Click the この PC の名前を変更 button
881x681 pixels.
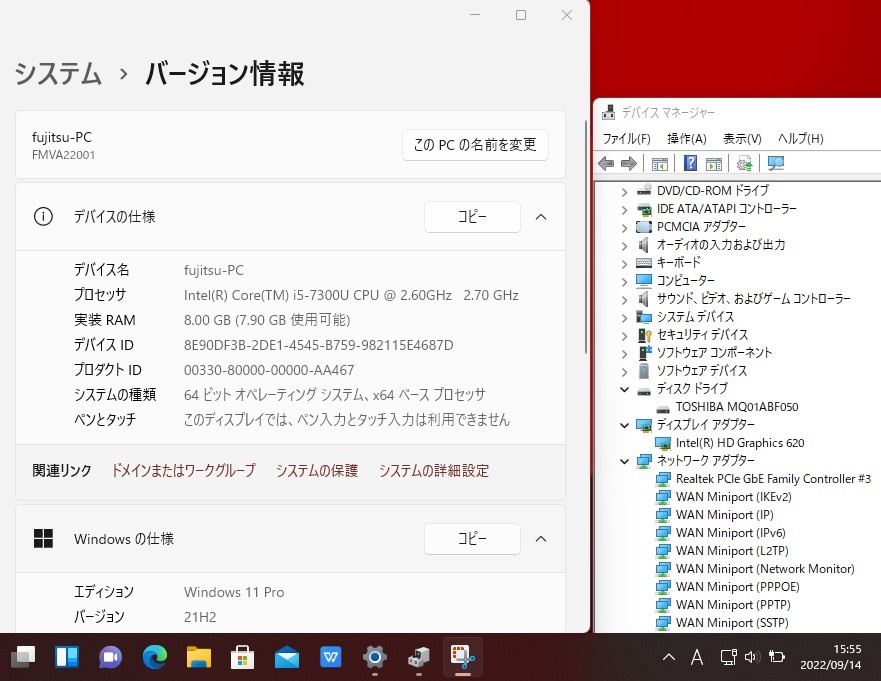(475, 145)
